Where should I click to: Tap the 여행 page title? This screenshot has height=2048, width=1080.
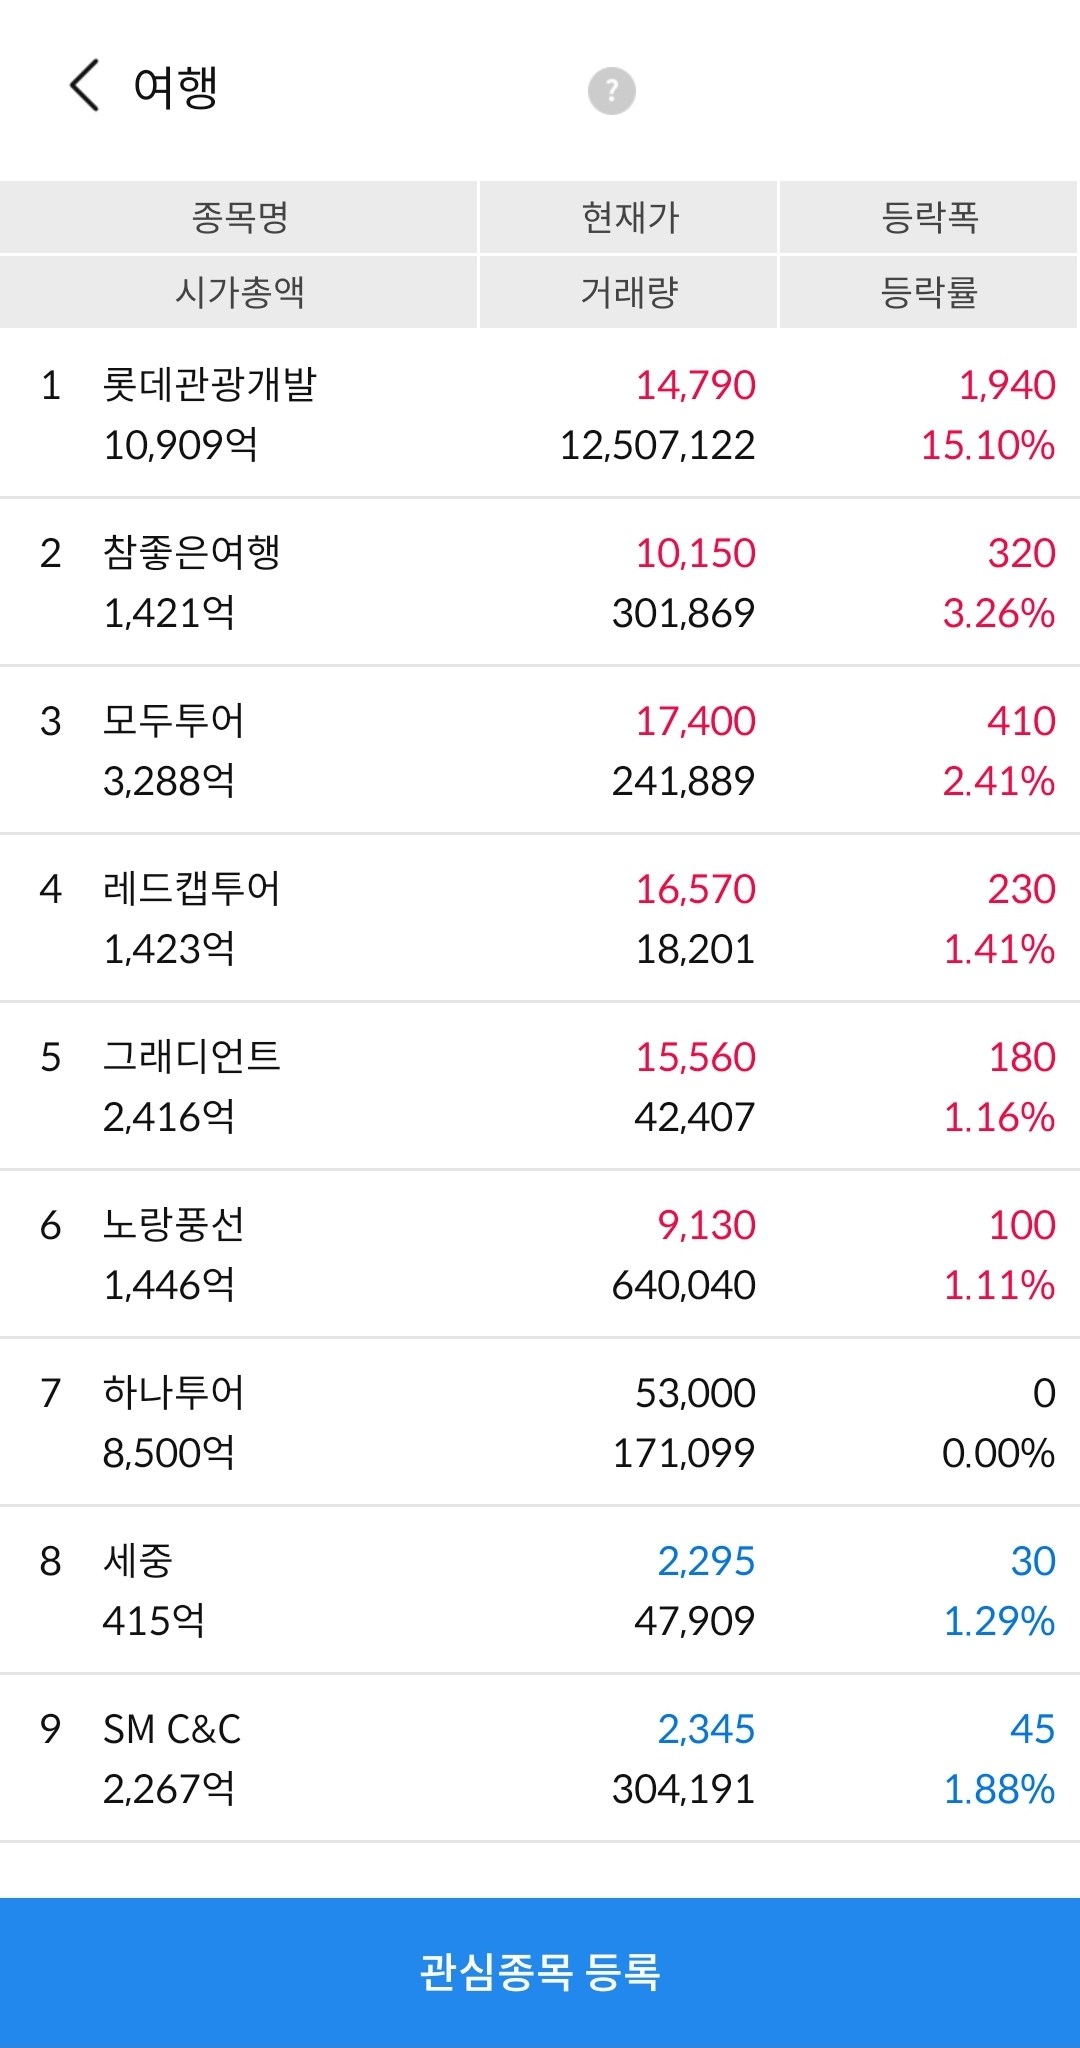pos(176,87)
